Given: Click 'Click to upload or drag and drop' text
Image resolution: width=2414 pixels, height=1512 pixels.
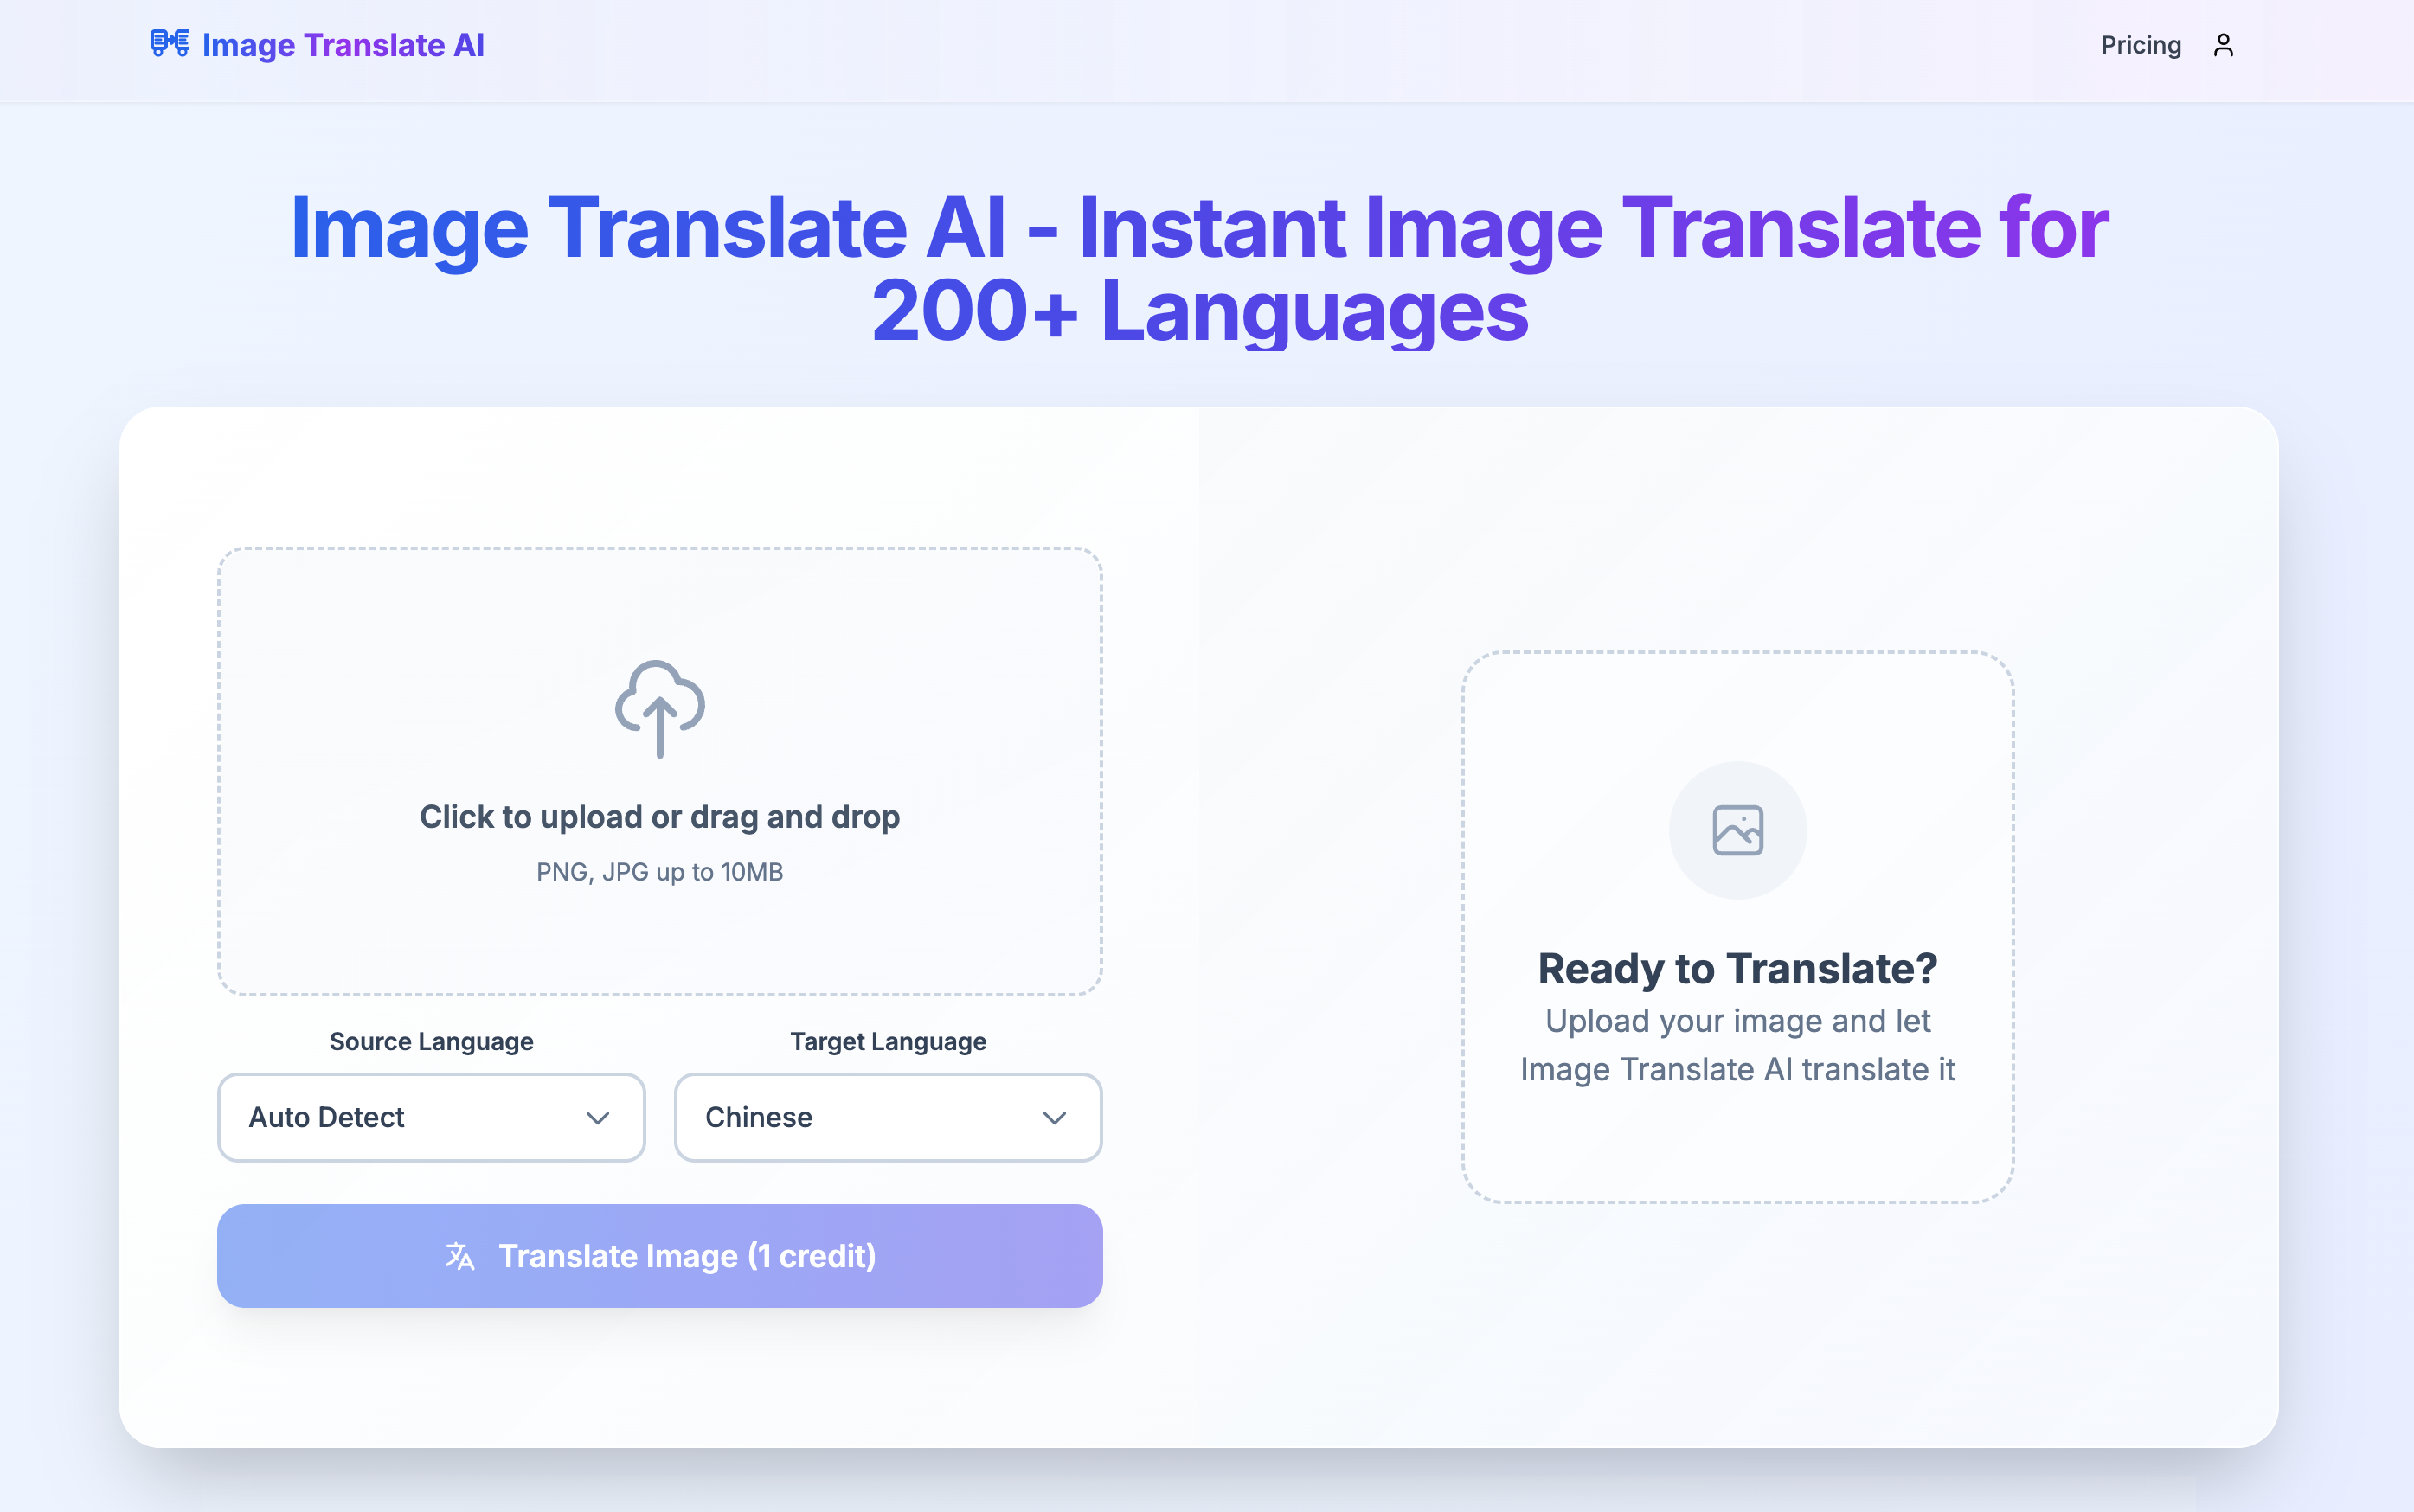Looking at the screenshot, I should tap(659, 817).
